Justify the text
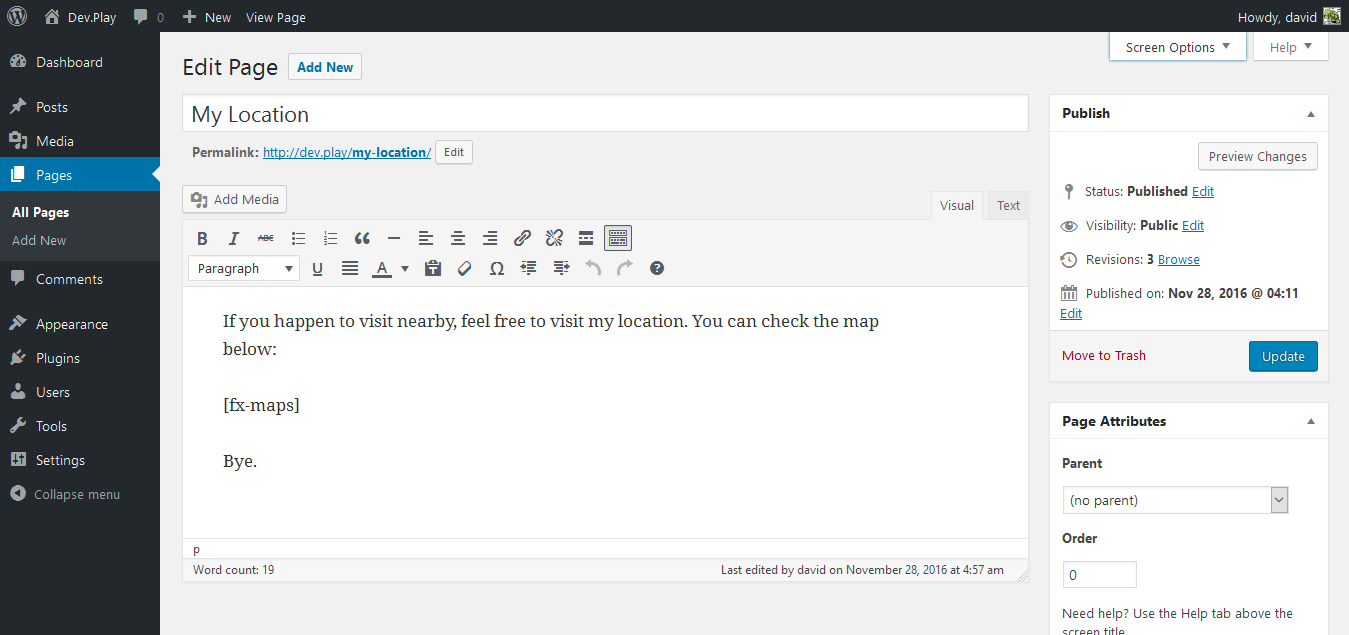The height and width of the screenshot is (635, 1349). (x=350, y=268)
